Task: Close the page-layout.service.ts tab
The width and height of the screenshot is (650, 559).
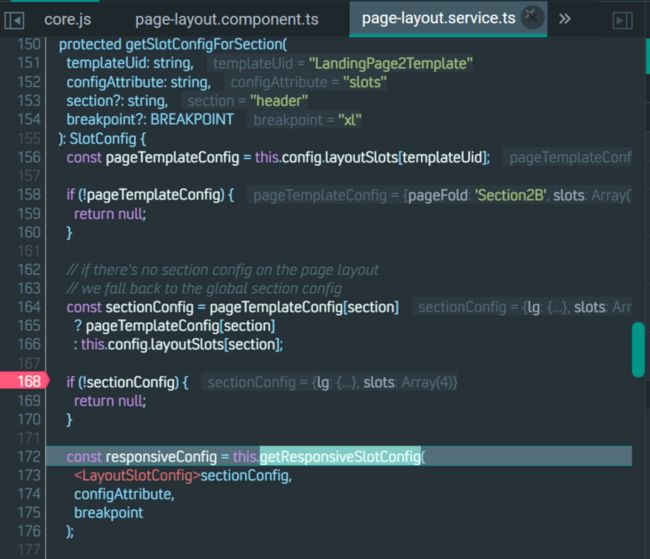Action: pyautogui.click(x=532, y=17)
